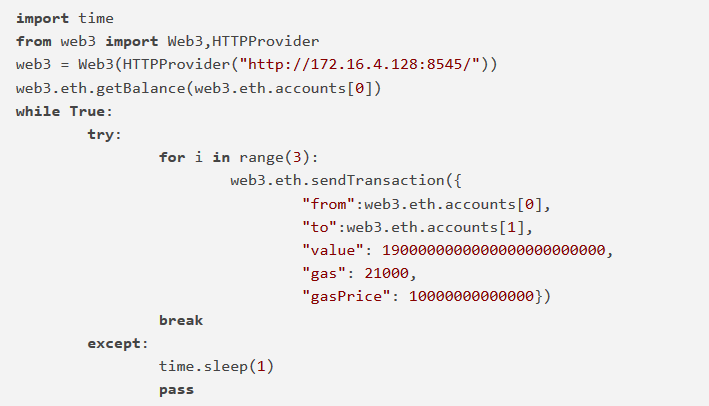Click the 'import time' line
The height and width of the screenshot is (406, 709).
pos(65,19)
